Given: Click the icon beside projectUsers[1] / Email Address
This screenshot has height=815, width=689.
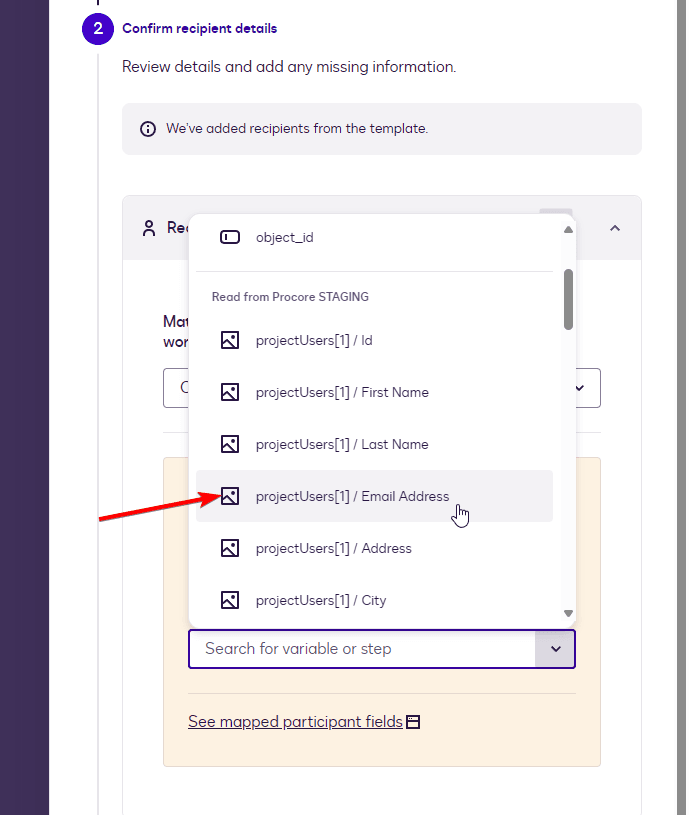Looking at the screenshot, I should tap(230, 496).
